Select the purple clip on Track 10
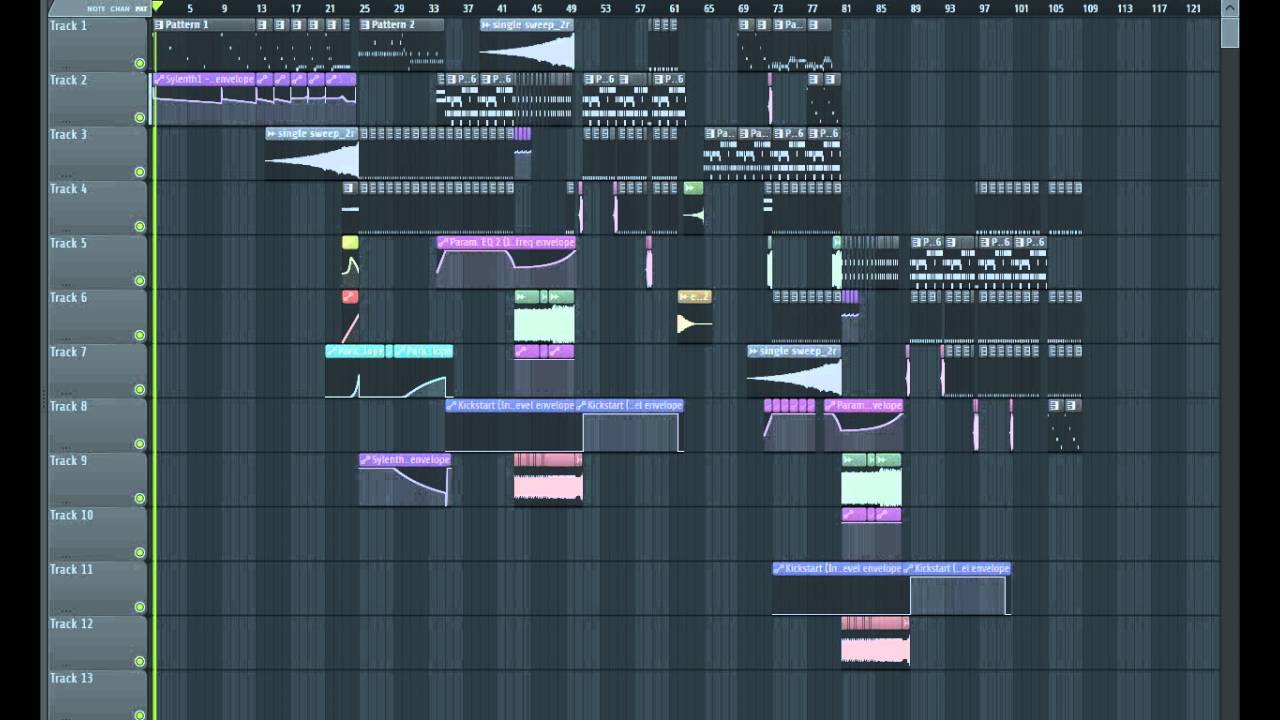Image resolution: width=1280 pixels, height=720 pixels. 871,533
